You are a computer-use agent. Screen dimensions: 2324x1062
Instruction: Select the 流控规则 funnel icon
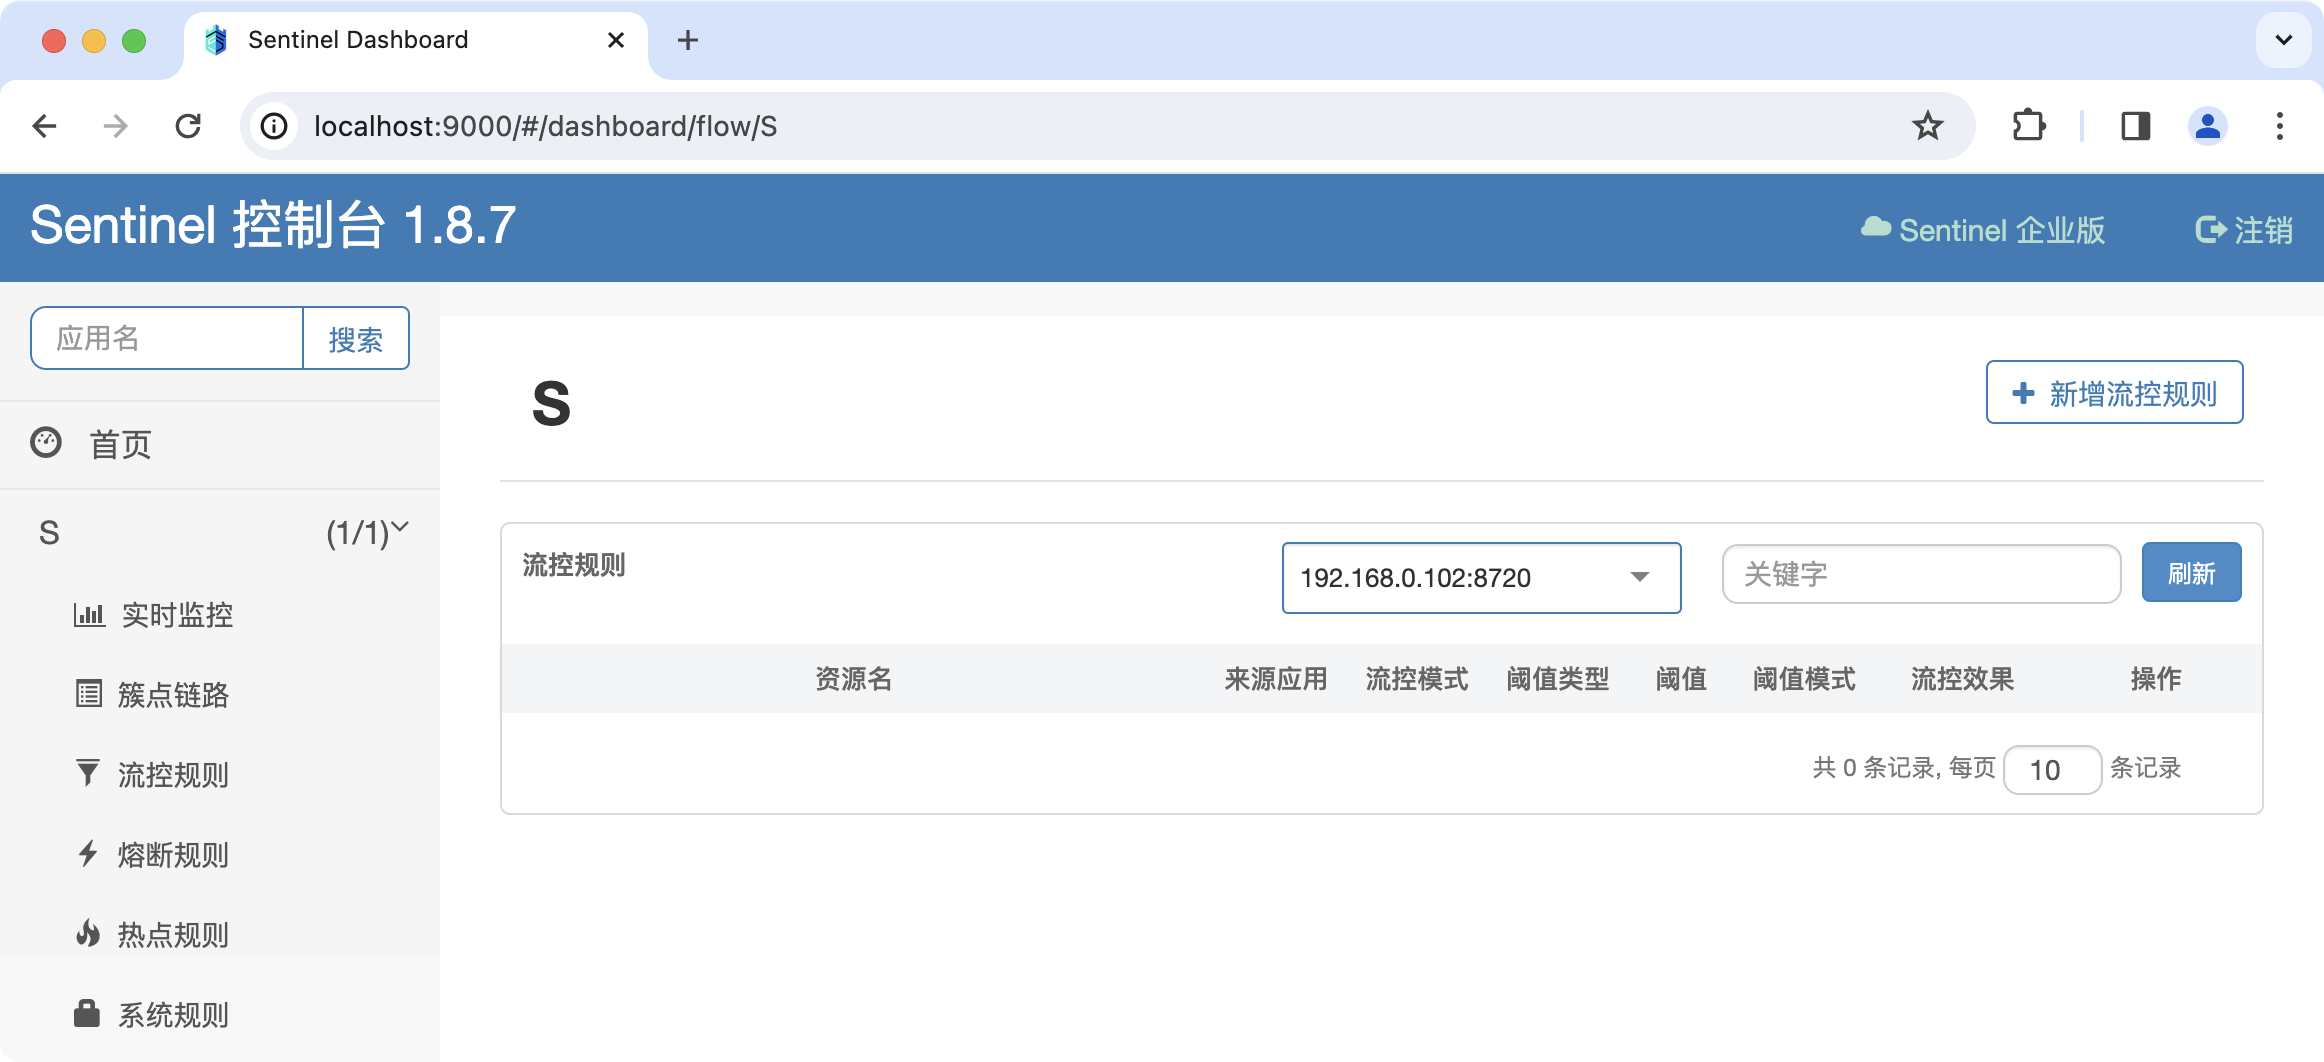(x=88, y=773)
